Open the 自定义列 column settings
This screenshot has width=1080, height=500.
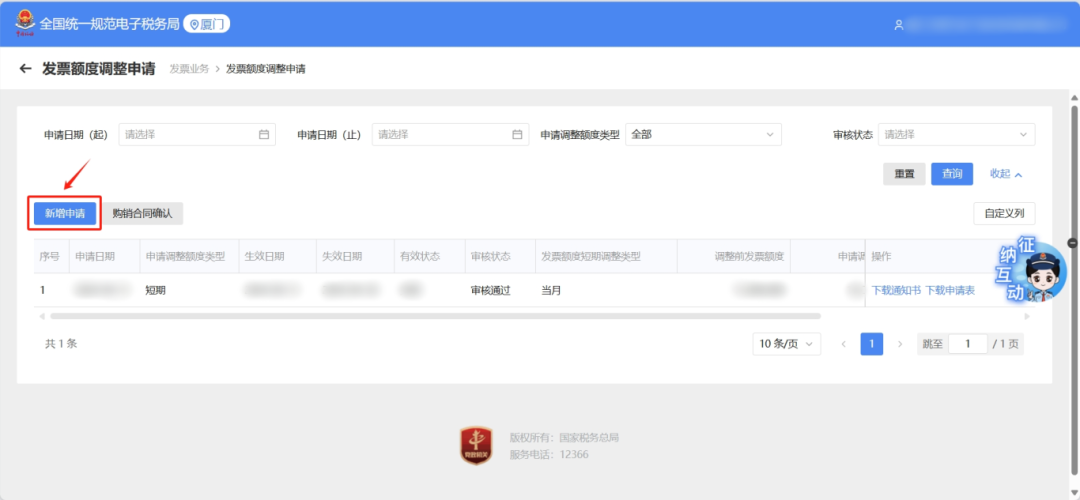[1004, 213]
